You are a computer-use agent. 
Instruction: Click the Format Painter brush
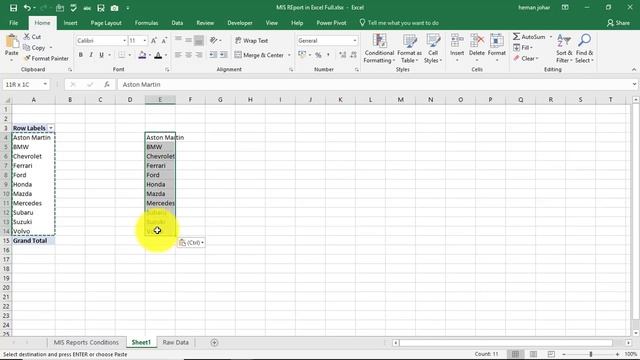(x=46, y=58)
